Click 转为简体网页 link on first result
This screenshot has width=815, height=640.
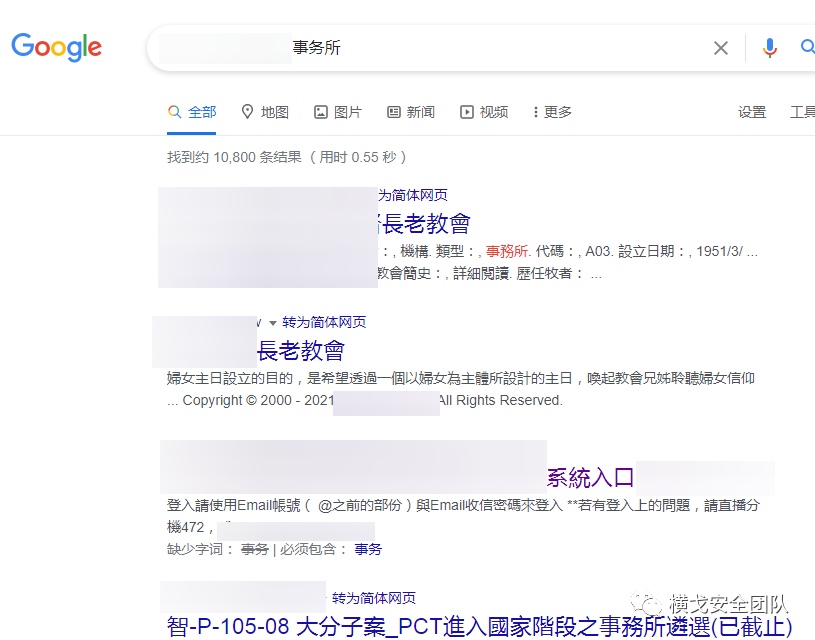[413, 195]
